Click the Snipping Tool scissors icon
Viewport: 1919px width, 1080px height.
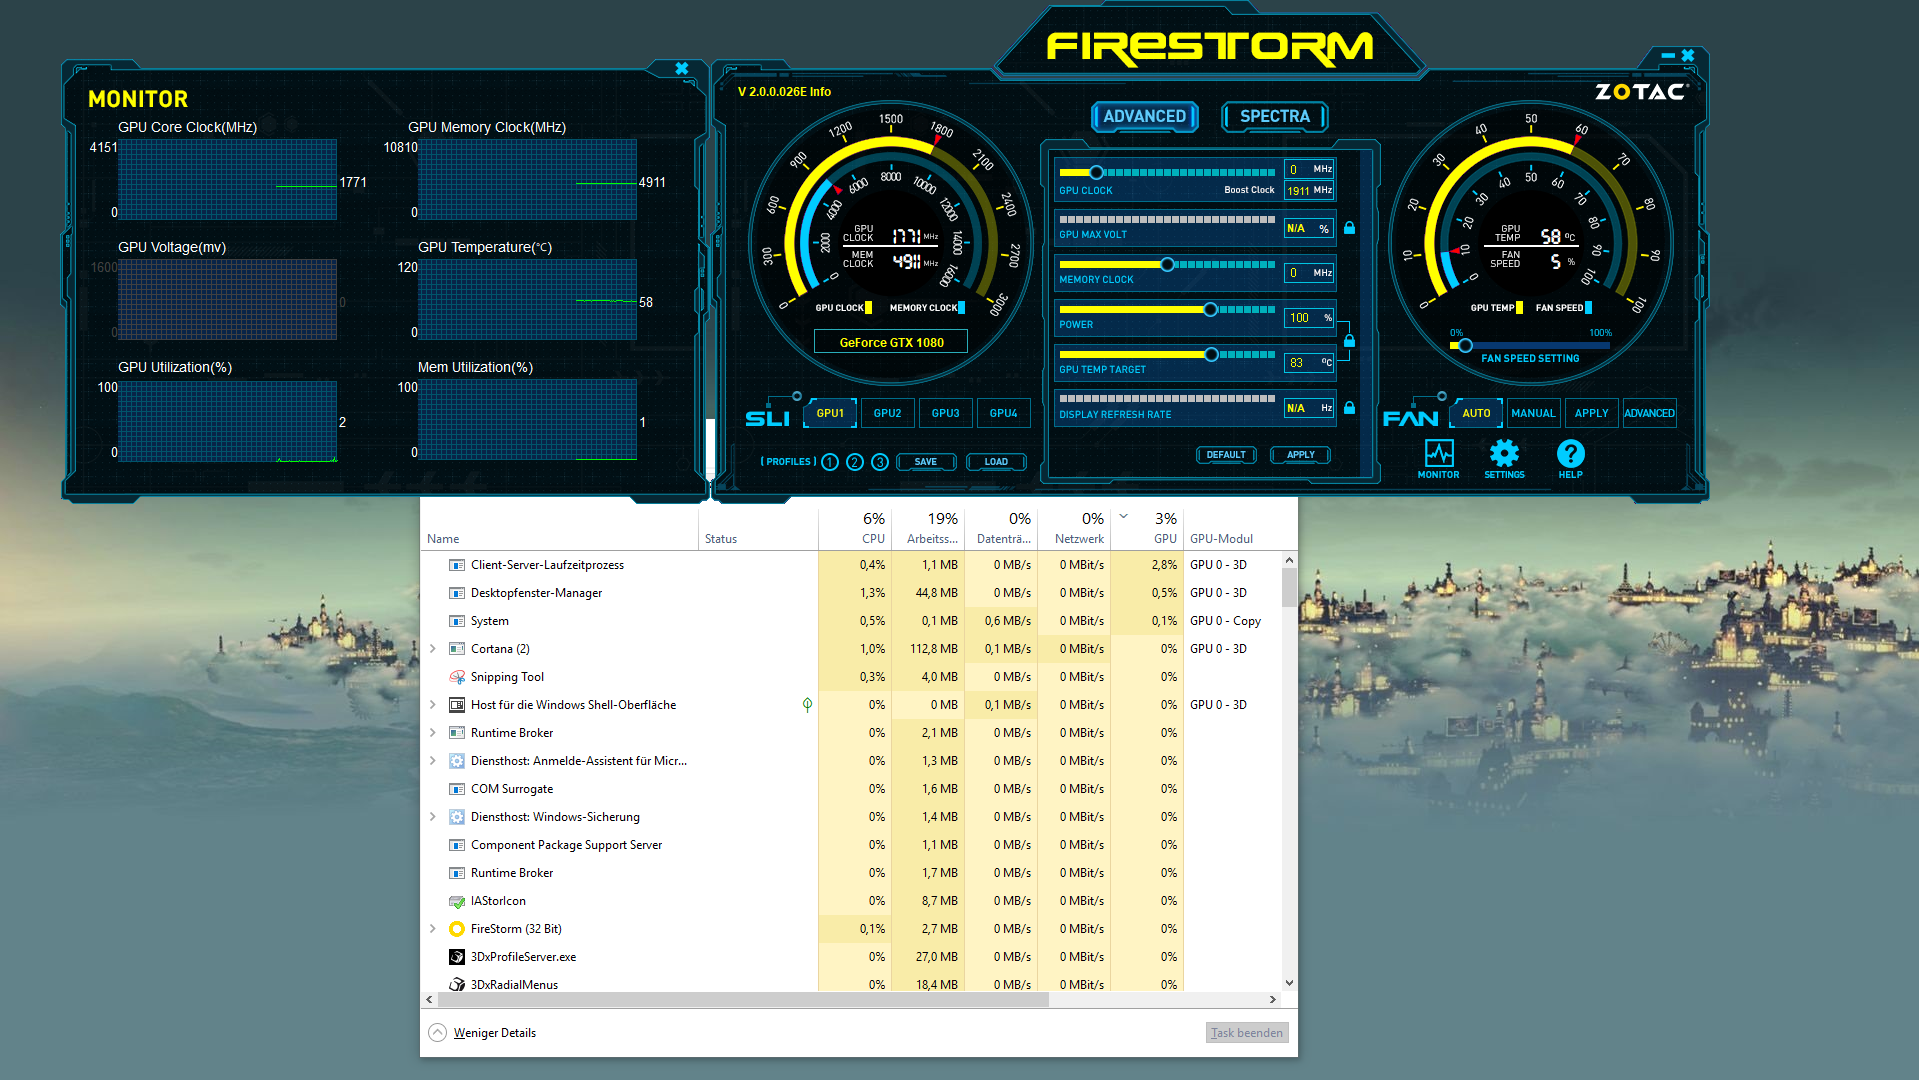pos(457,677)
